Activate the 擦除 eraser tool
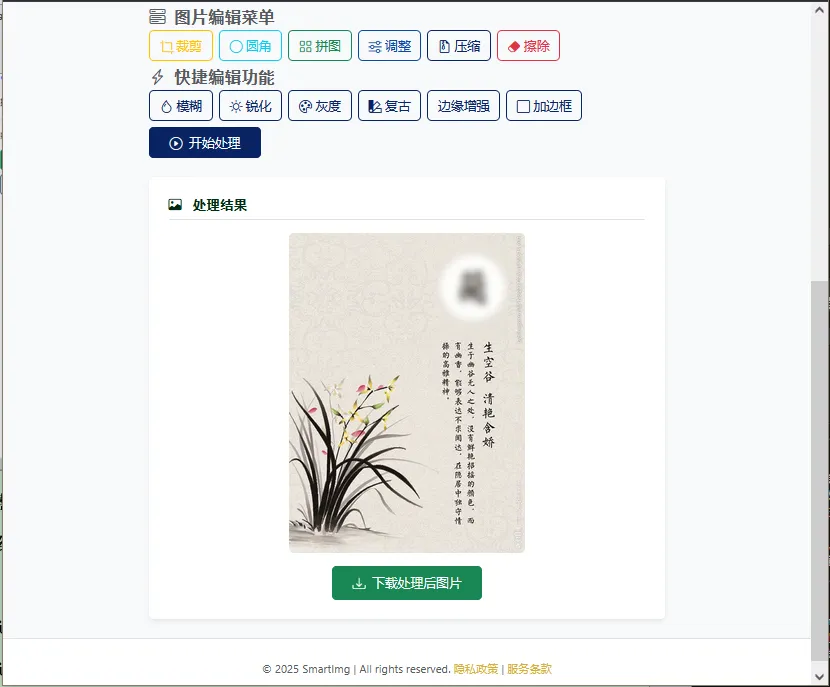The image size is (830, 687). (528, 46)
